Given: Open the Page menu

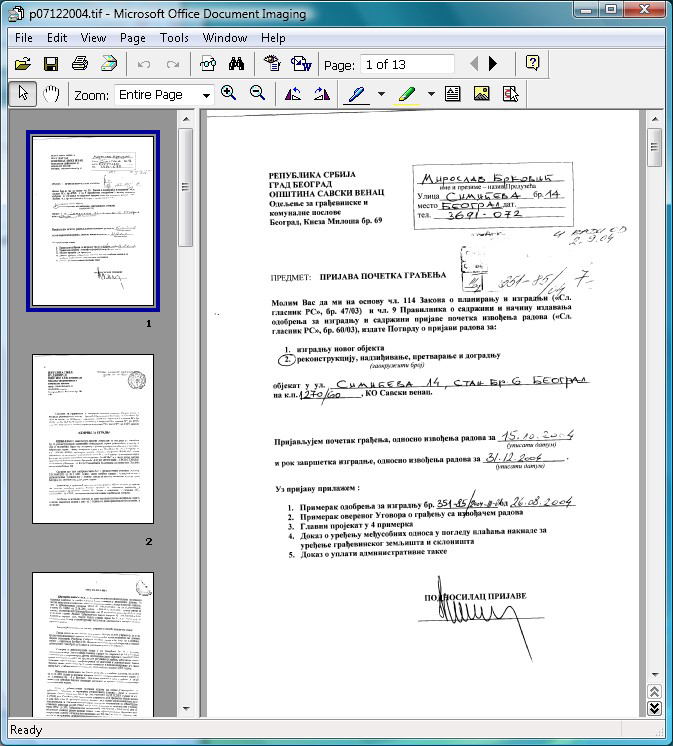Looking at the screenshot, I should pyautogui.click(x=133, y=38).
